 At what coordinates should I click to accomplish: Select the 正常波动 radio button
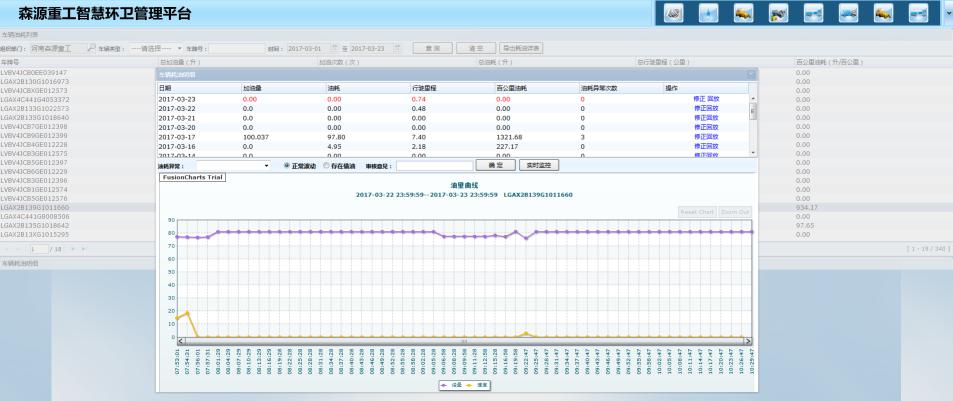point(288,165)
